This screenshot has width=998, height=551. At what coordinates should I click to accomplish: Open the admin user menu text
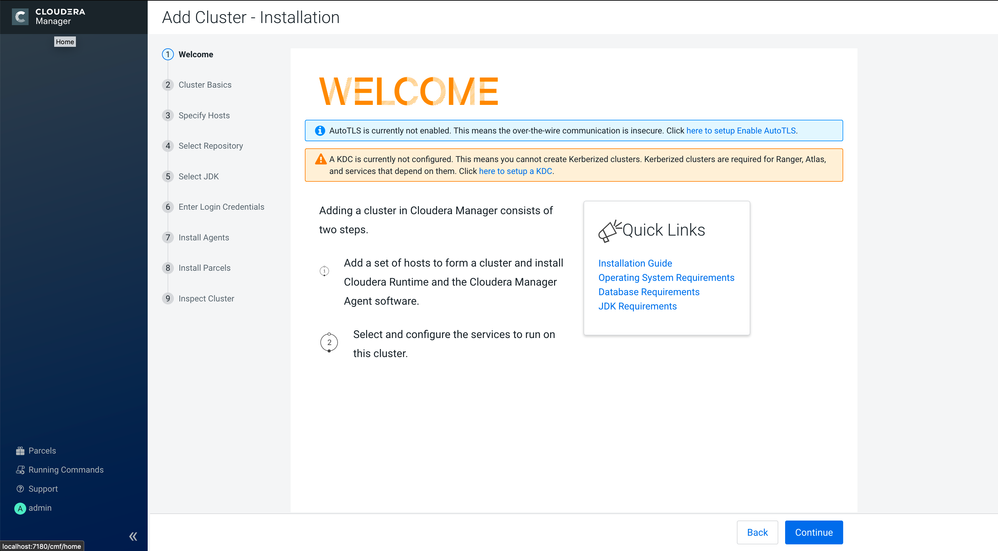point(40,508)
